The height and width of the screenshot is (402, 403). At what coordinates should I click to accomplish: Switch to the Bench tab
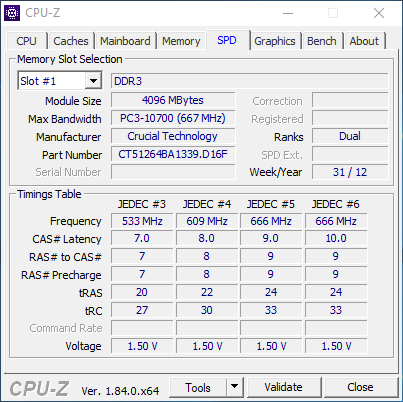click(x=322, y=41)
